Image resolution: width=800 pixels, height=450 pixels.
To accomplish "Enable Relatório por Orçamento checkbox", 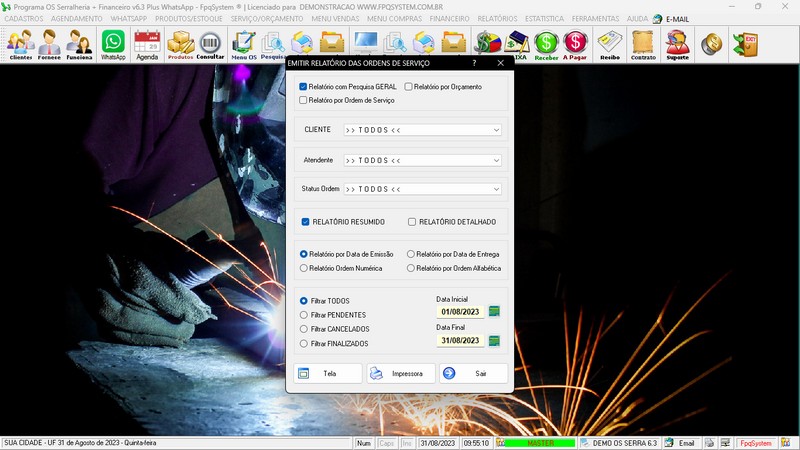I will (408, 87).
